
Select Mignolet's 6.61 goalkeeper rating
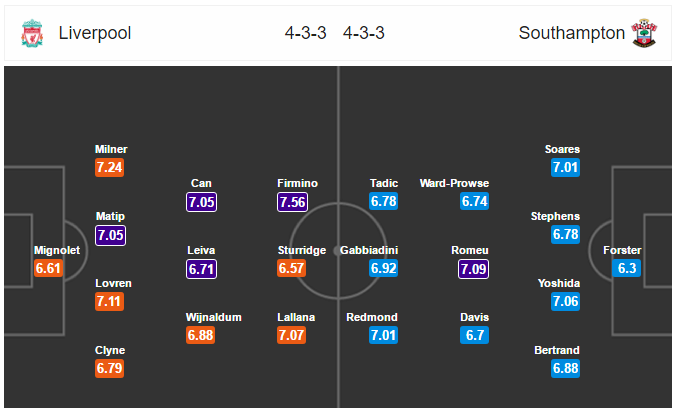pos(48,268)
